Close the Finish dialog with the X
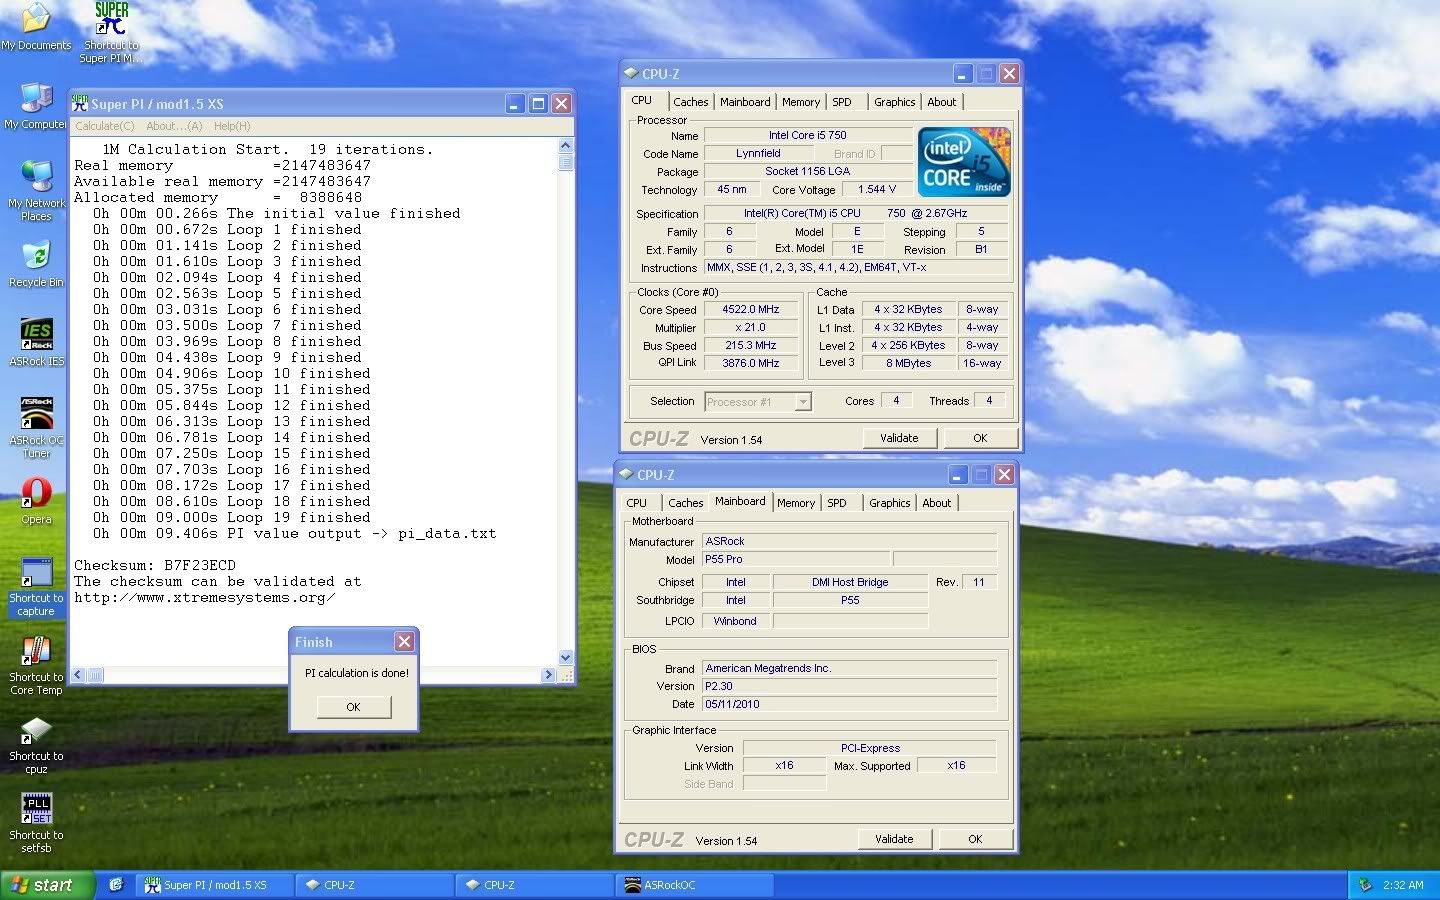Viewport: 1440px width, 900px height. (404, 642)
